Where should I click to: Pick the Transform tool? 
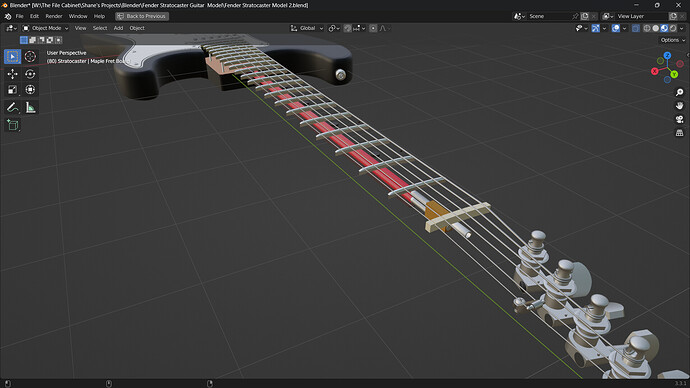pyautogui.click(x=30, y=90)
